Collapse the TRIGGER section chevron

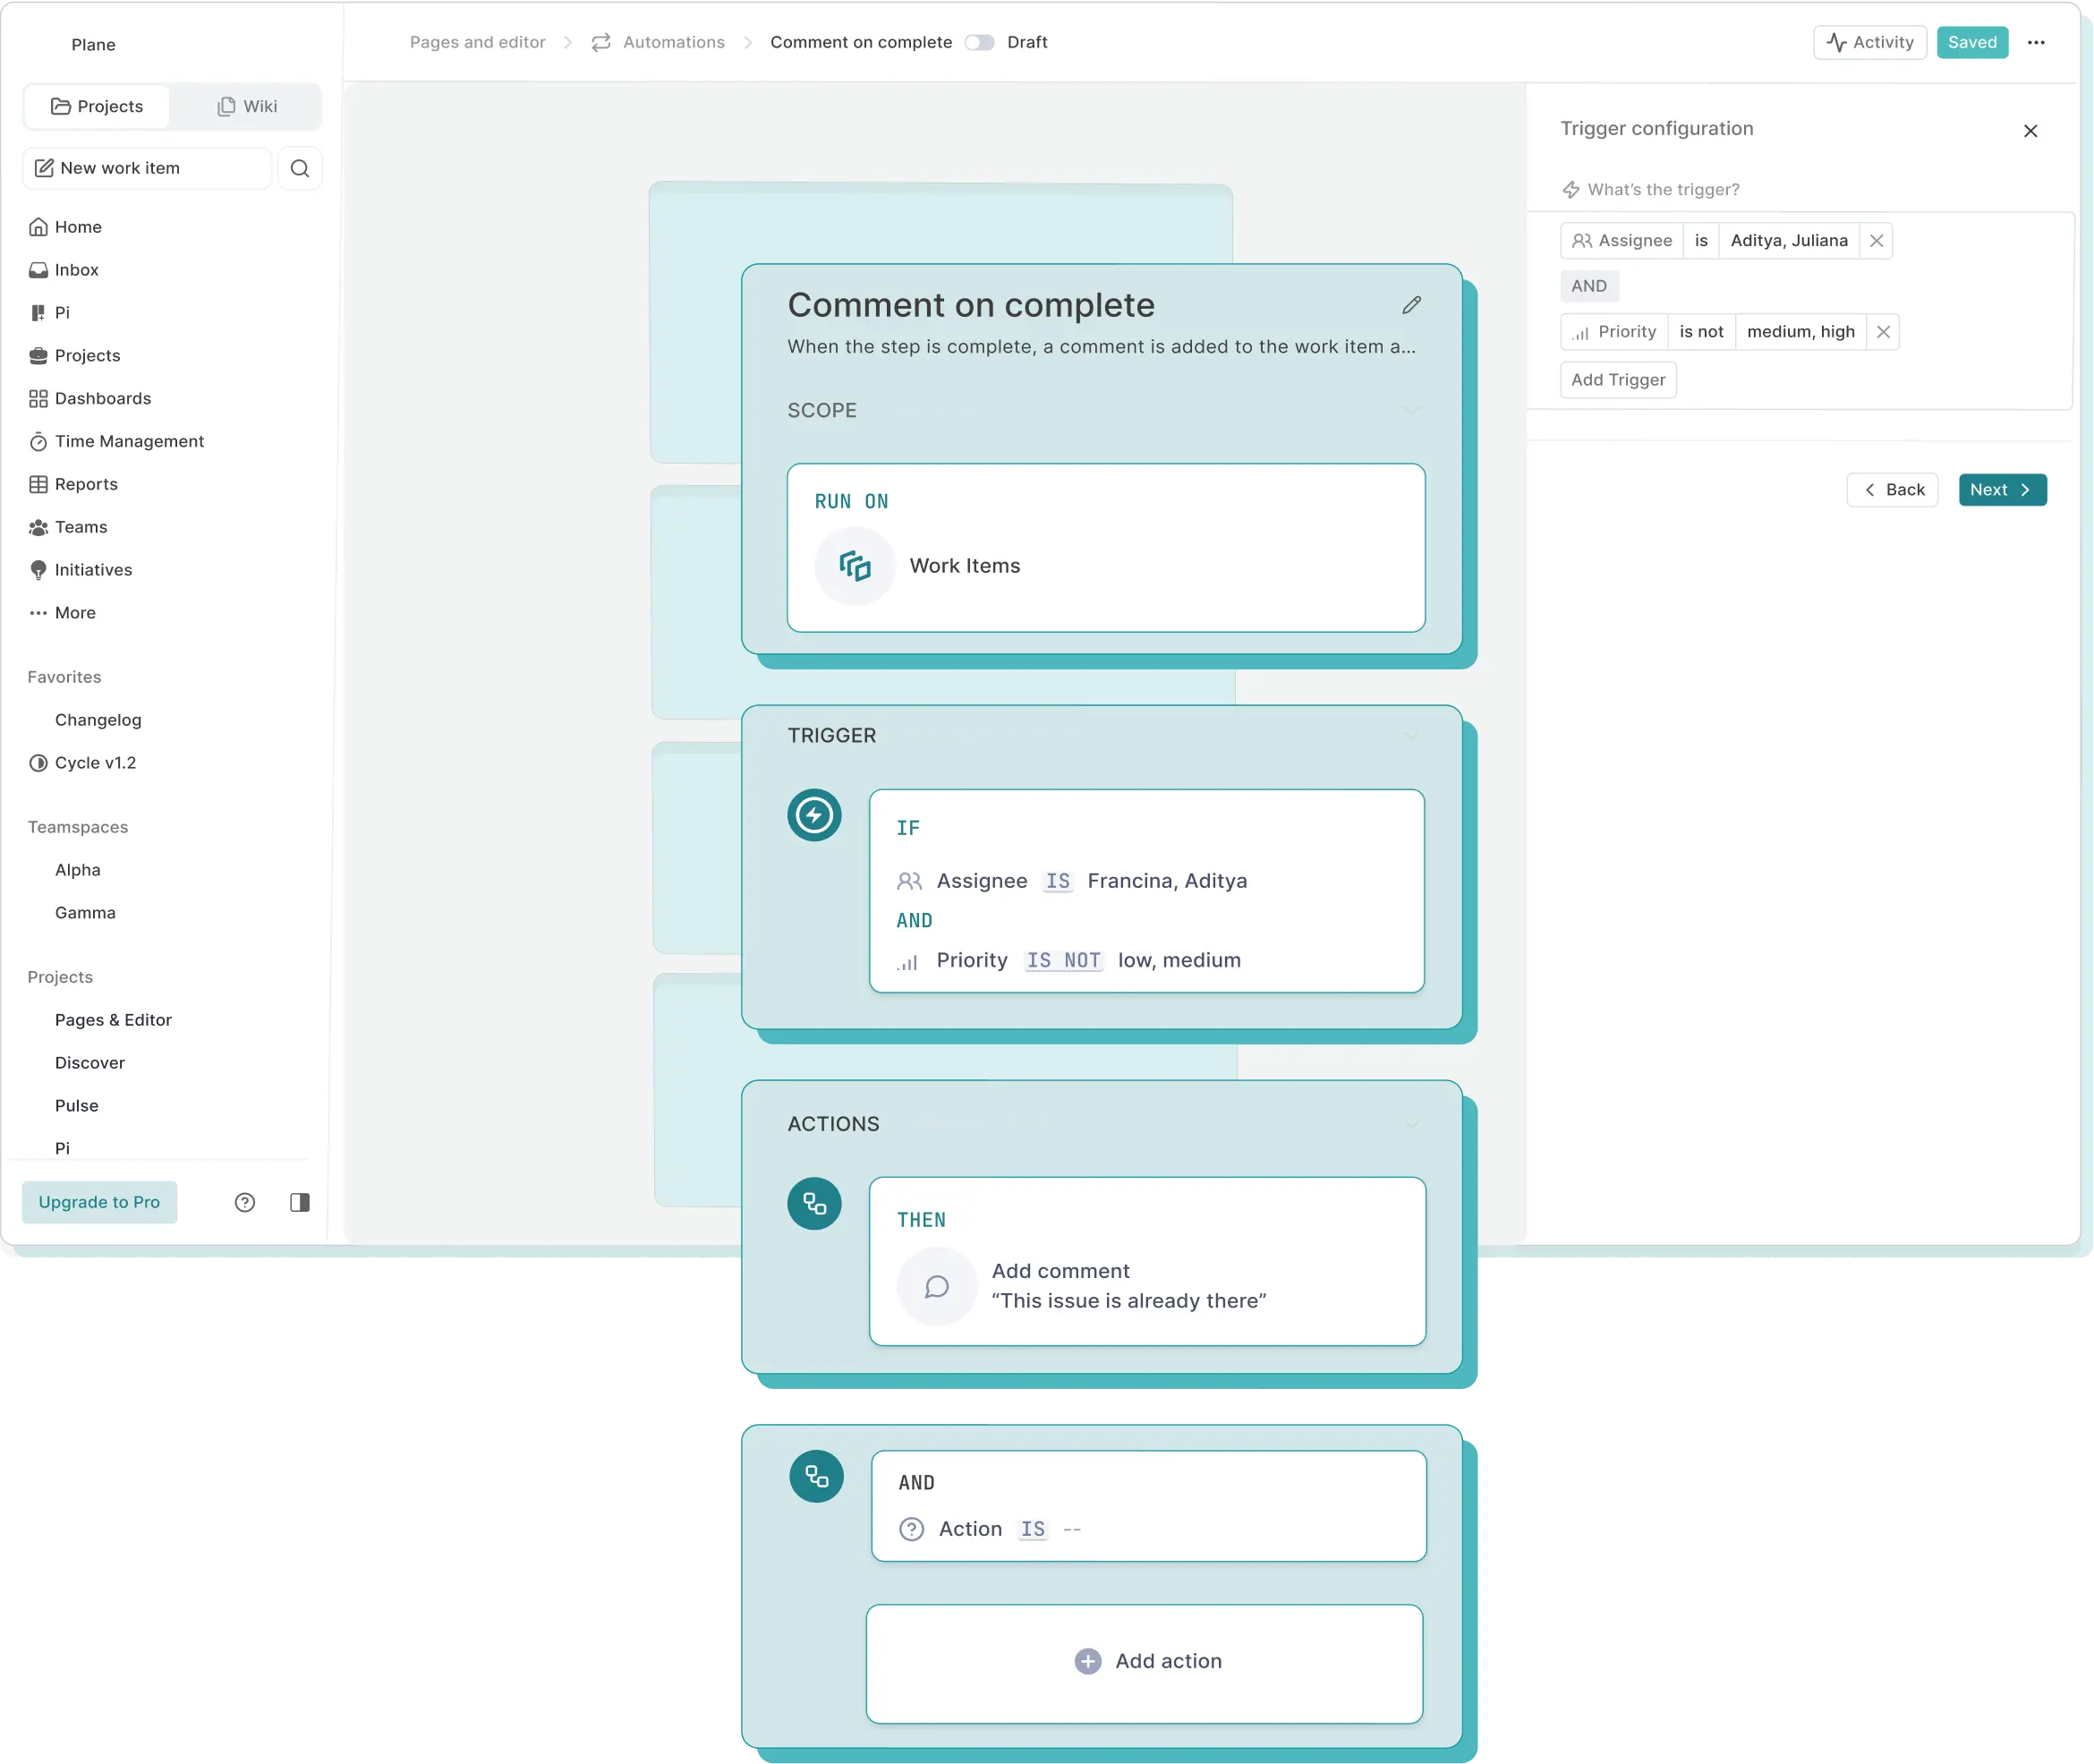click(1411, 736)
